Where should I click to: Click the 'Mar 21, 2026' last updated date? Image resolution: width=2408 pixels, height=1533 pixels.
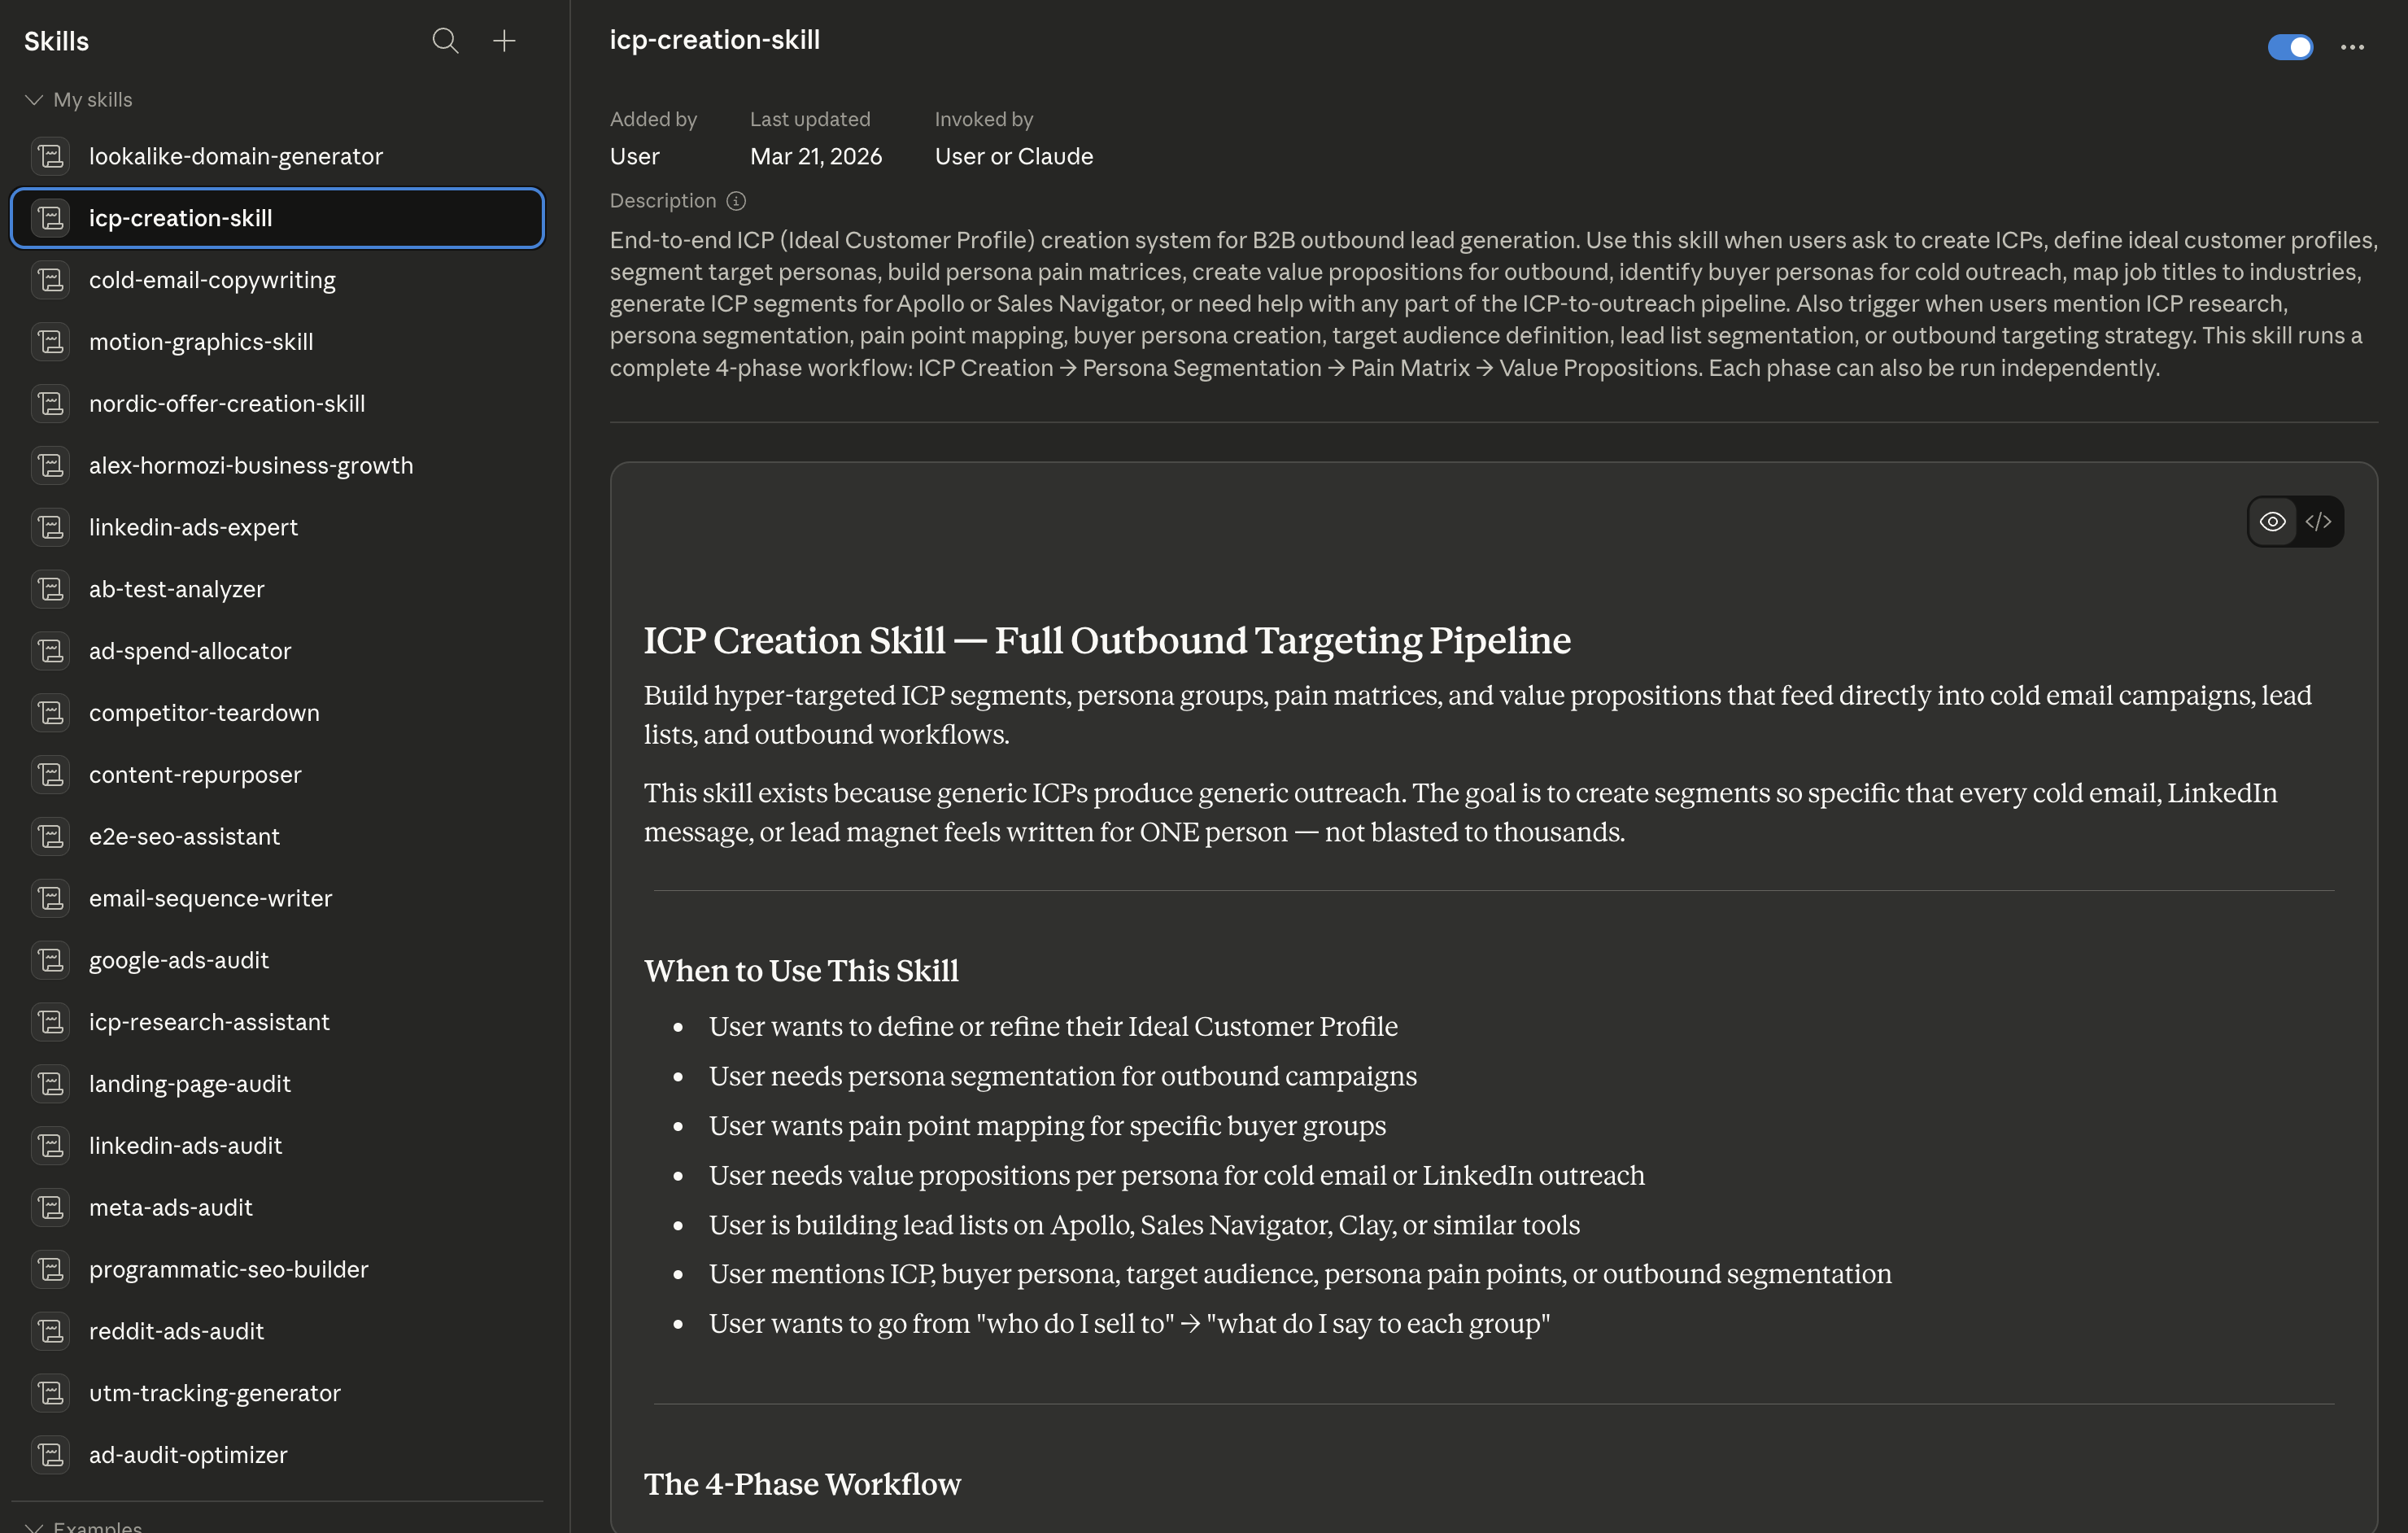[x=816, y=157]
